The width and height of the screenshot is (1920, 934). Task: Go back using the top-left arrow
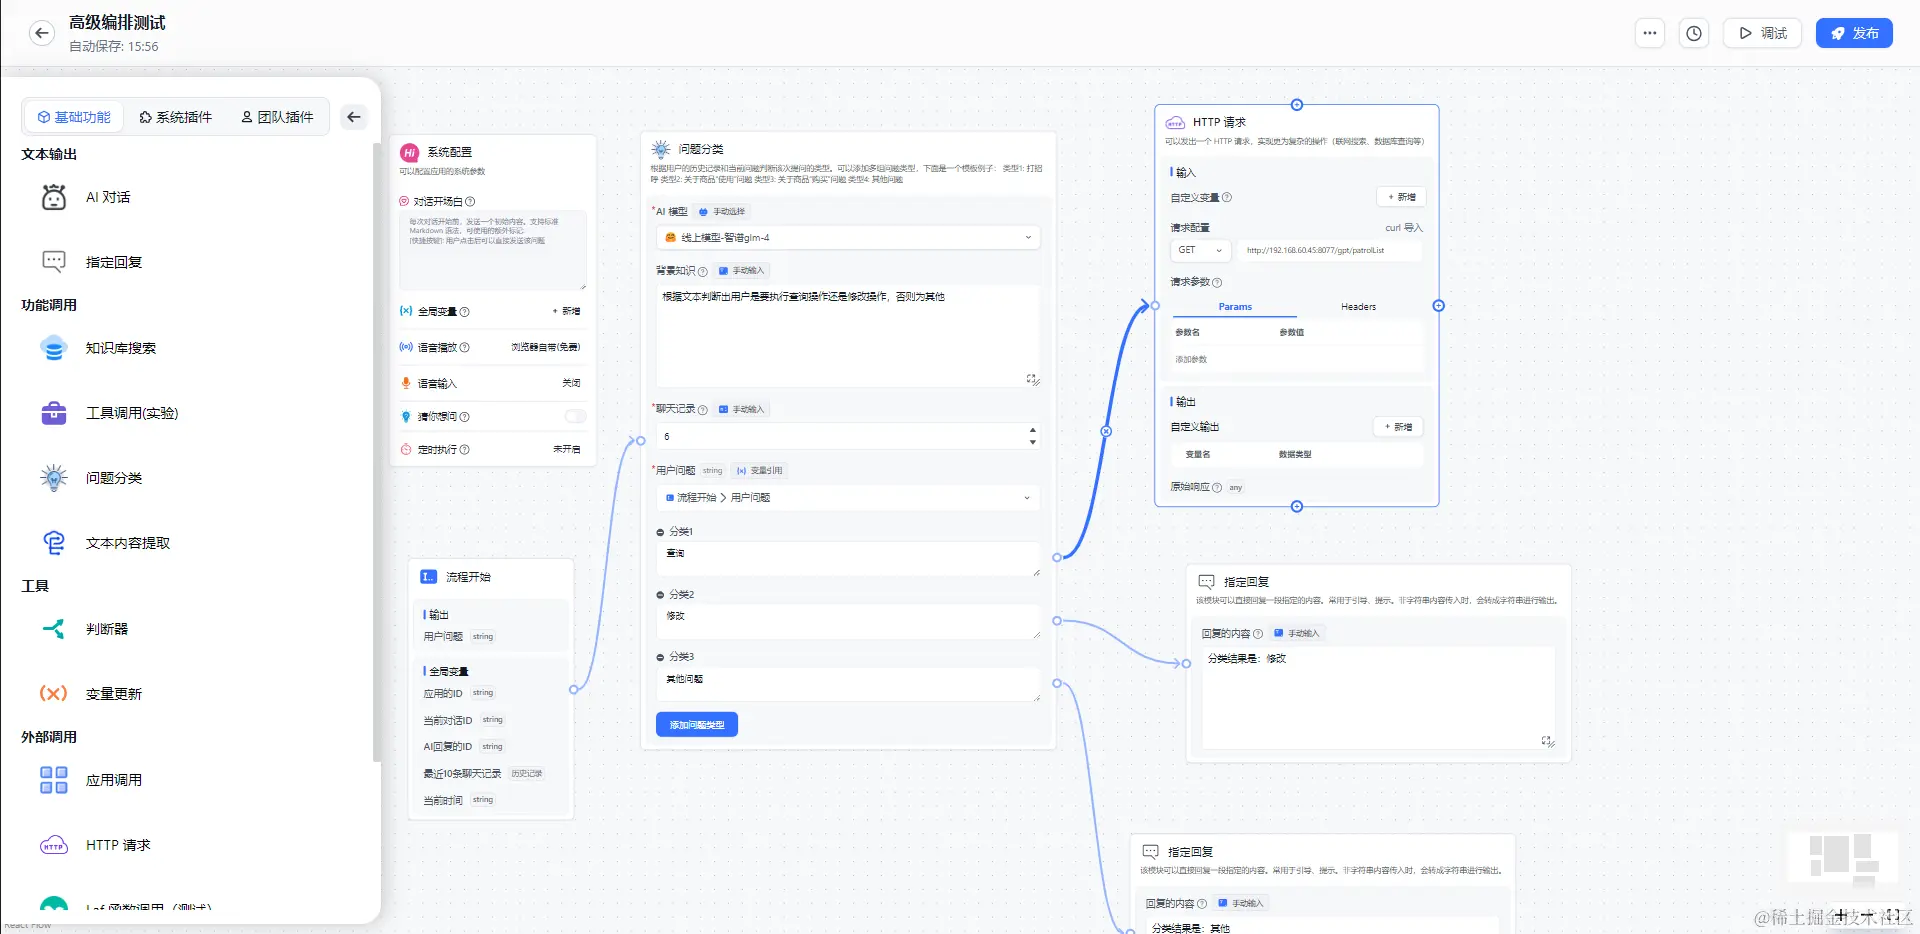tap(41, 33)
